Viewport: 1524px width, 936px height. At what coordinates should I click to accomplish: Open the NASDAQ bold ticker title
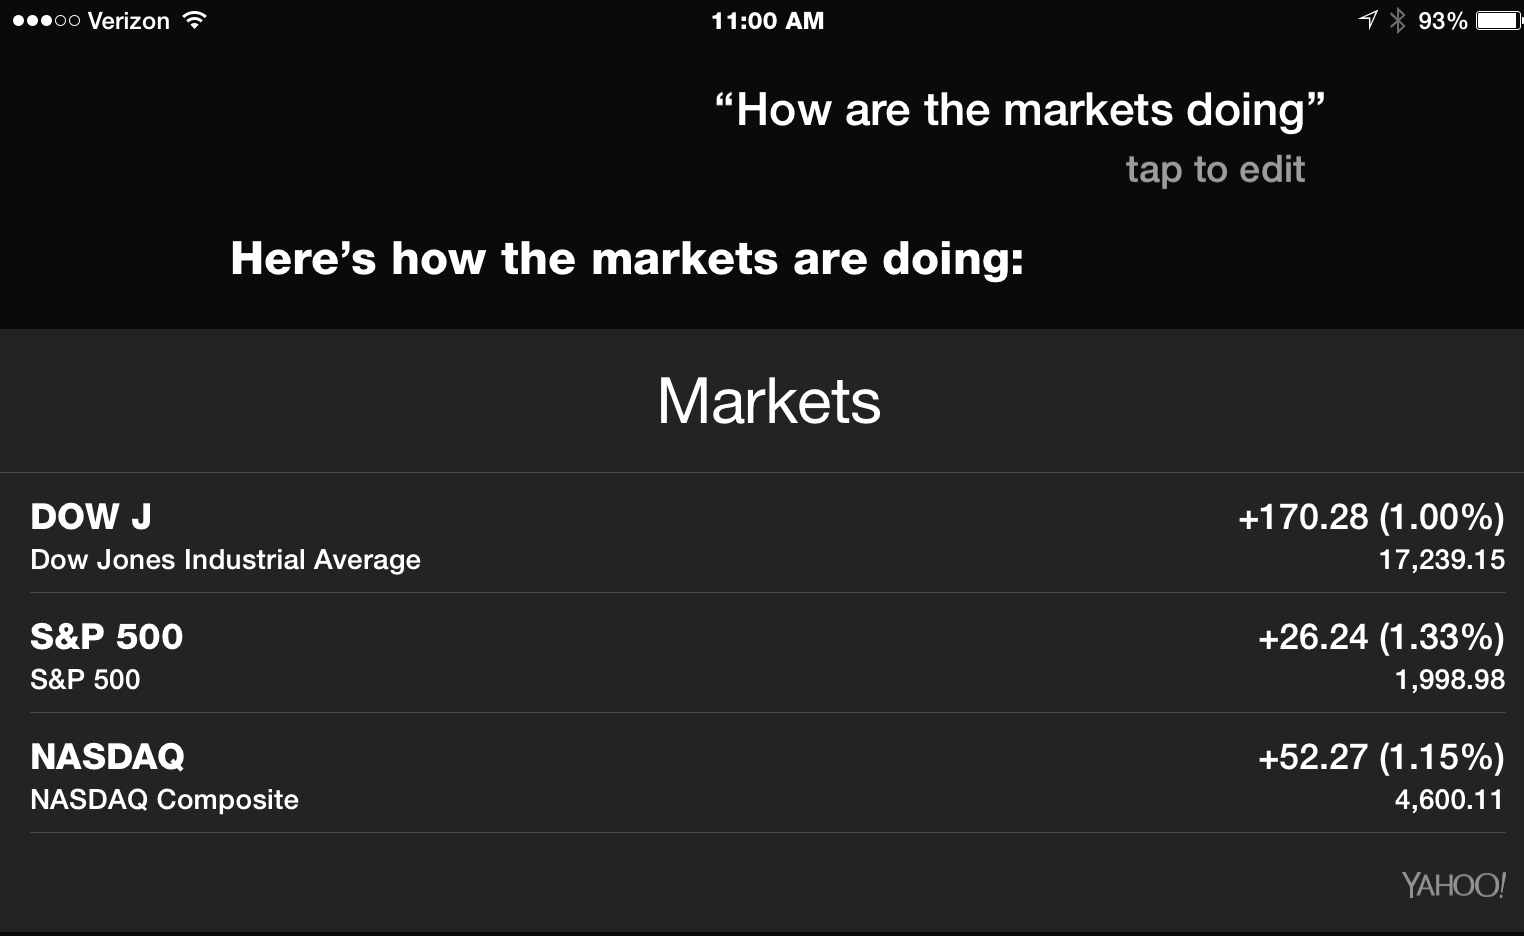[108, 757]
